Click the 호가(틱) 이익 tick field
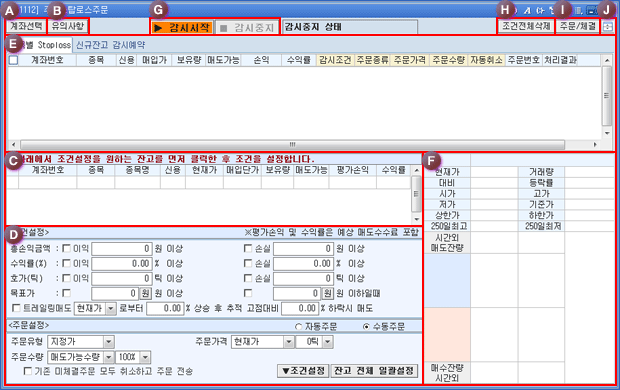Screen dimensions: 620x390 pos(121,279)
